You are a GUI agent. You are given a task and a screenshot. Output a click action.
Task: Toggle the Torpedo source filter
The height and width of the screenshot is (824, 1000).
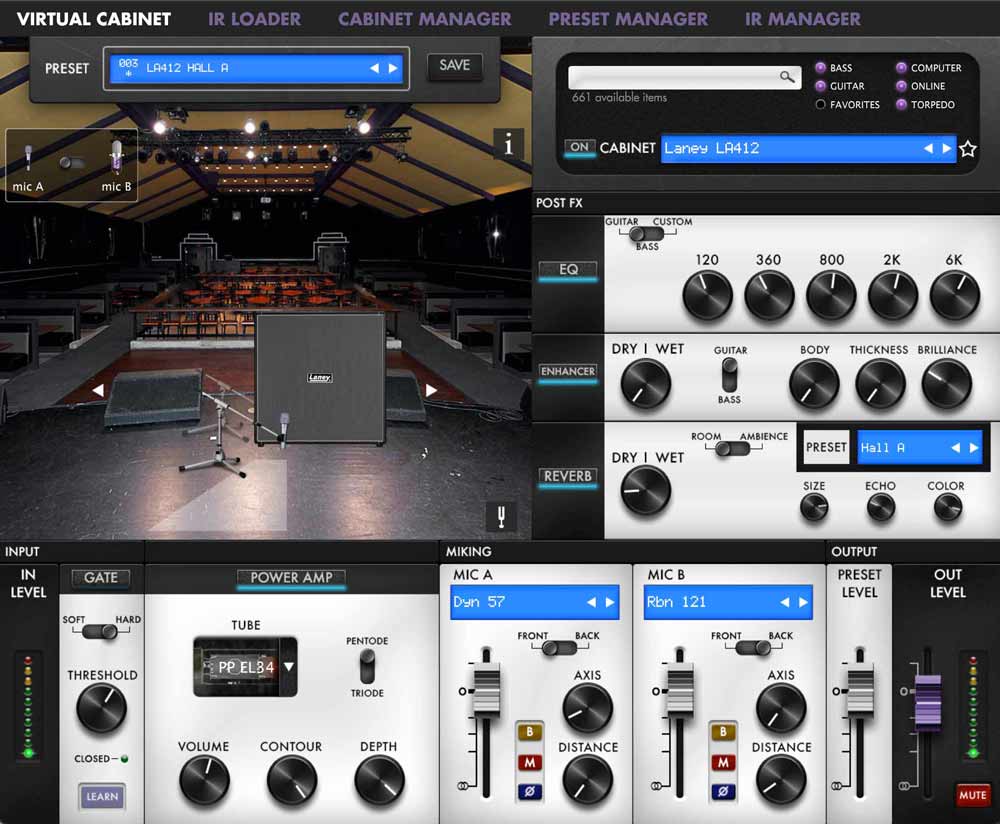point(901,105)
